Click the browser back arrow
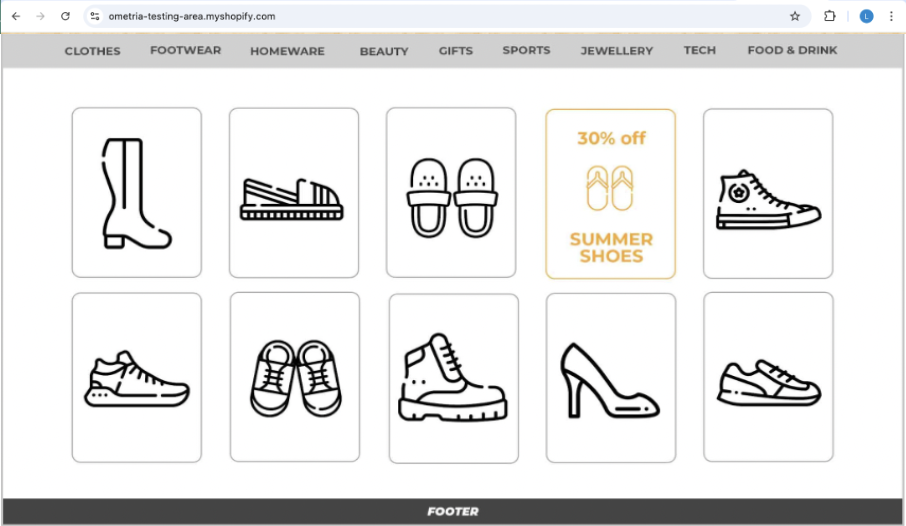Viewport: 906px width, 526px height. (16, 16)
